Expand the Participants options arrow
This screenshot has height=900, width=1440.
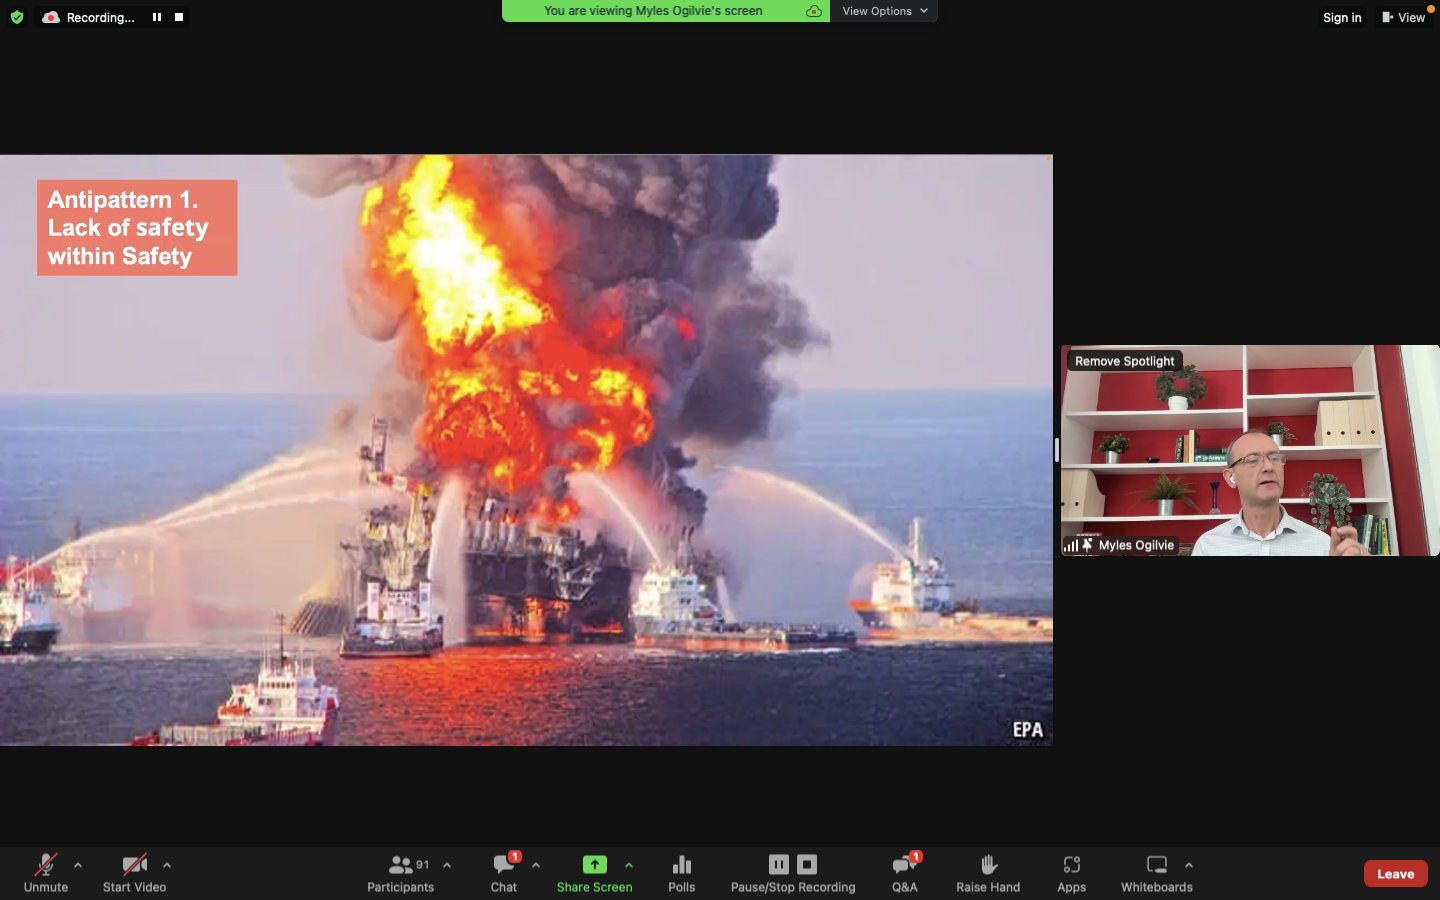click(x=447, y=865)
